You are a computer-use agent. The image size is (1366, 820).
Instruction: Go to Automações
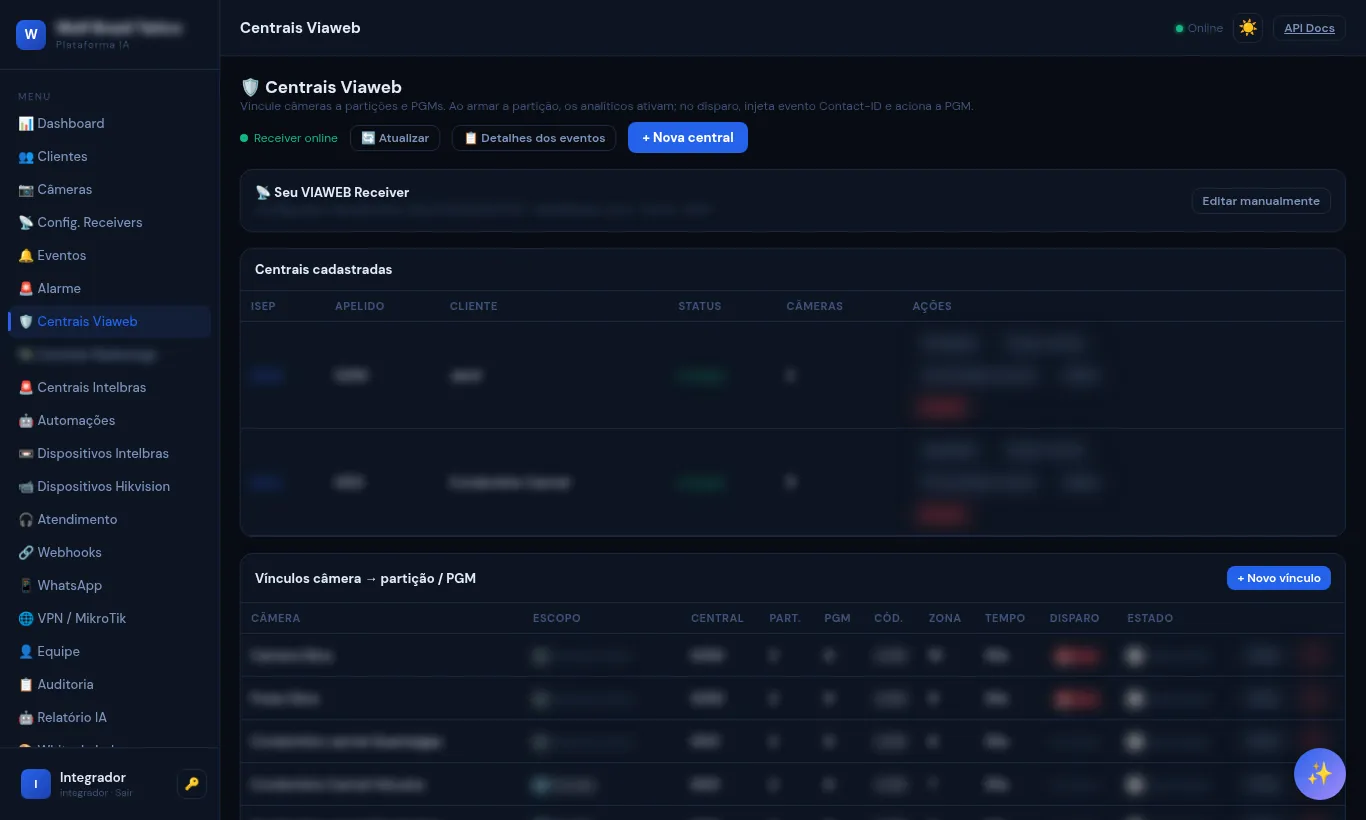(110, 420)
